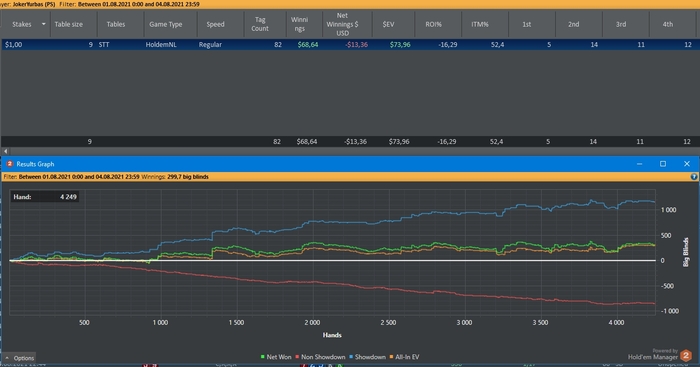Click the Net Winnings $ USD column header
The height and width of the screenshot is (367, 700).
tap(342, 24)
